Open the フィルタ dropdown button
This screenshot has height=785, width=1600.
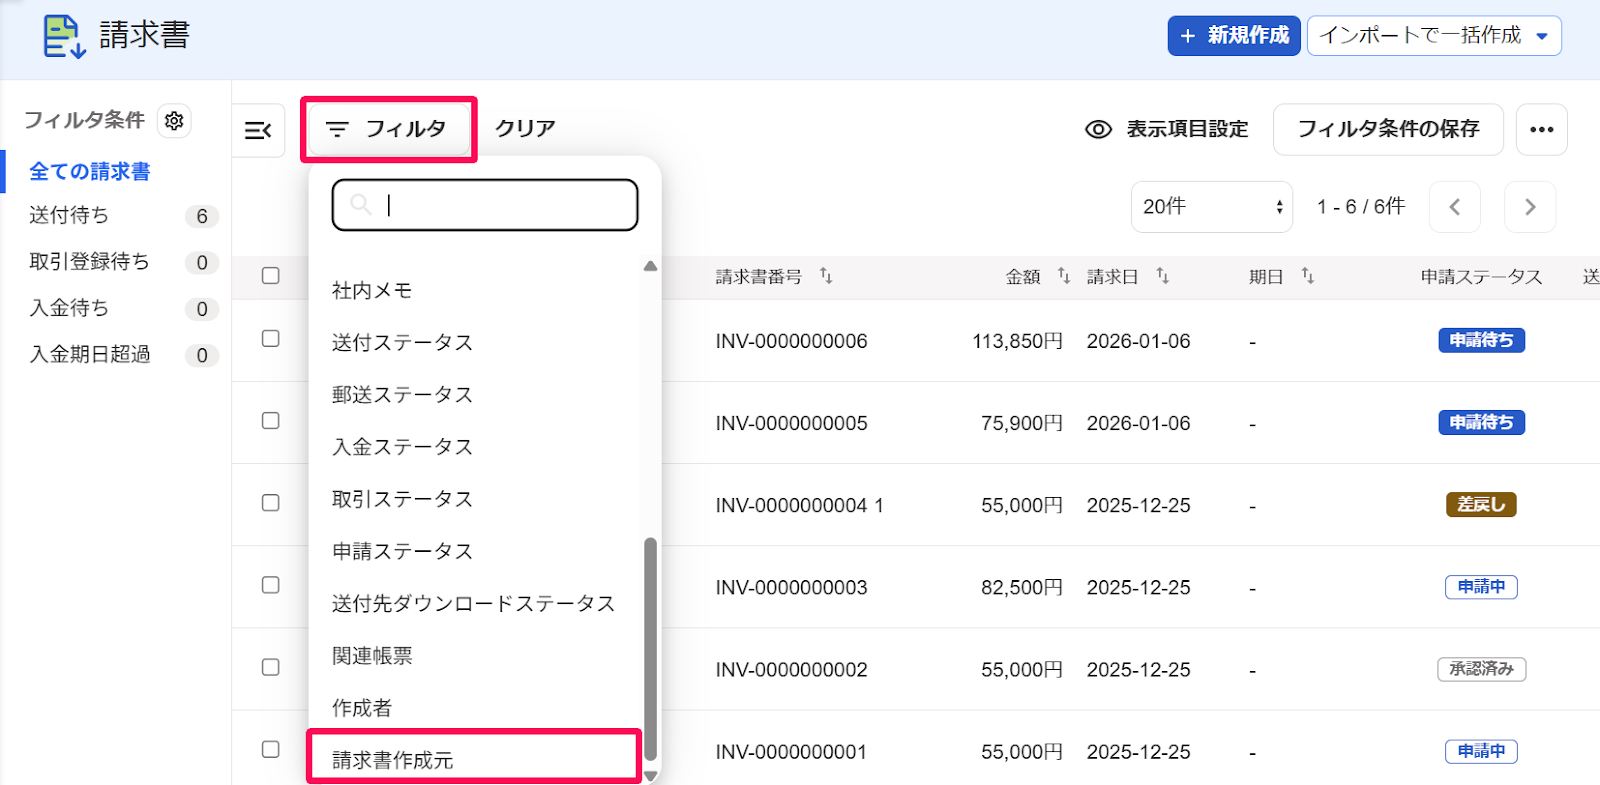(389, 129)
